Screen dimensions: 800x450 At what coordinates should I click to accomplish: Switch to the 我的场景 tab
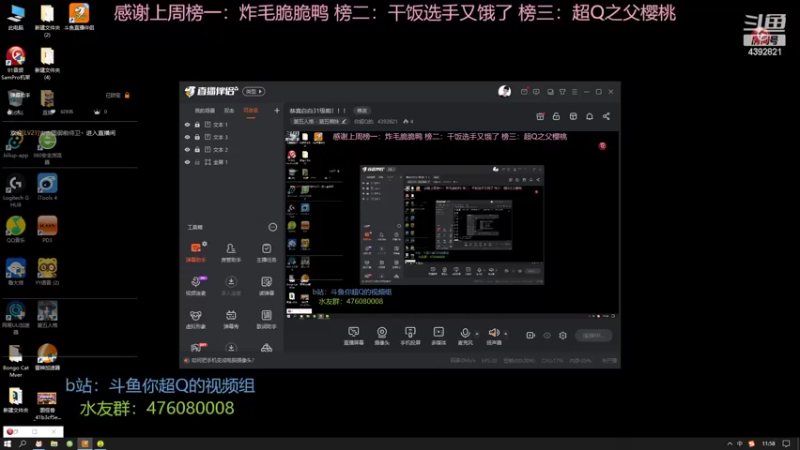point(205,110)
